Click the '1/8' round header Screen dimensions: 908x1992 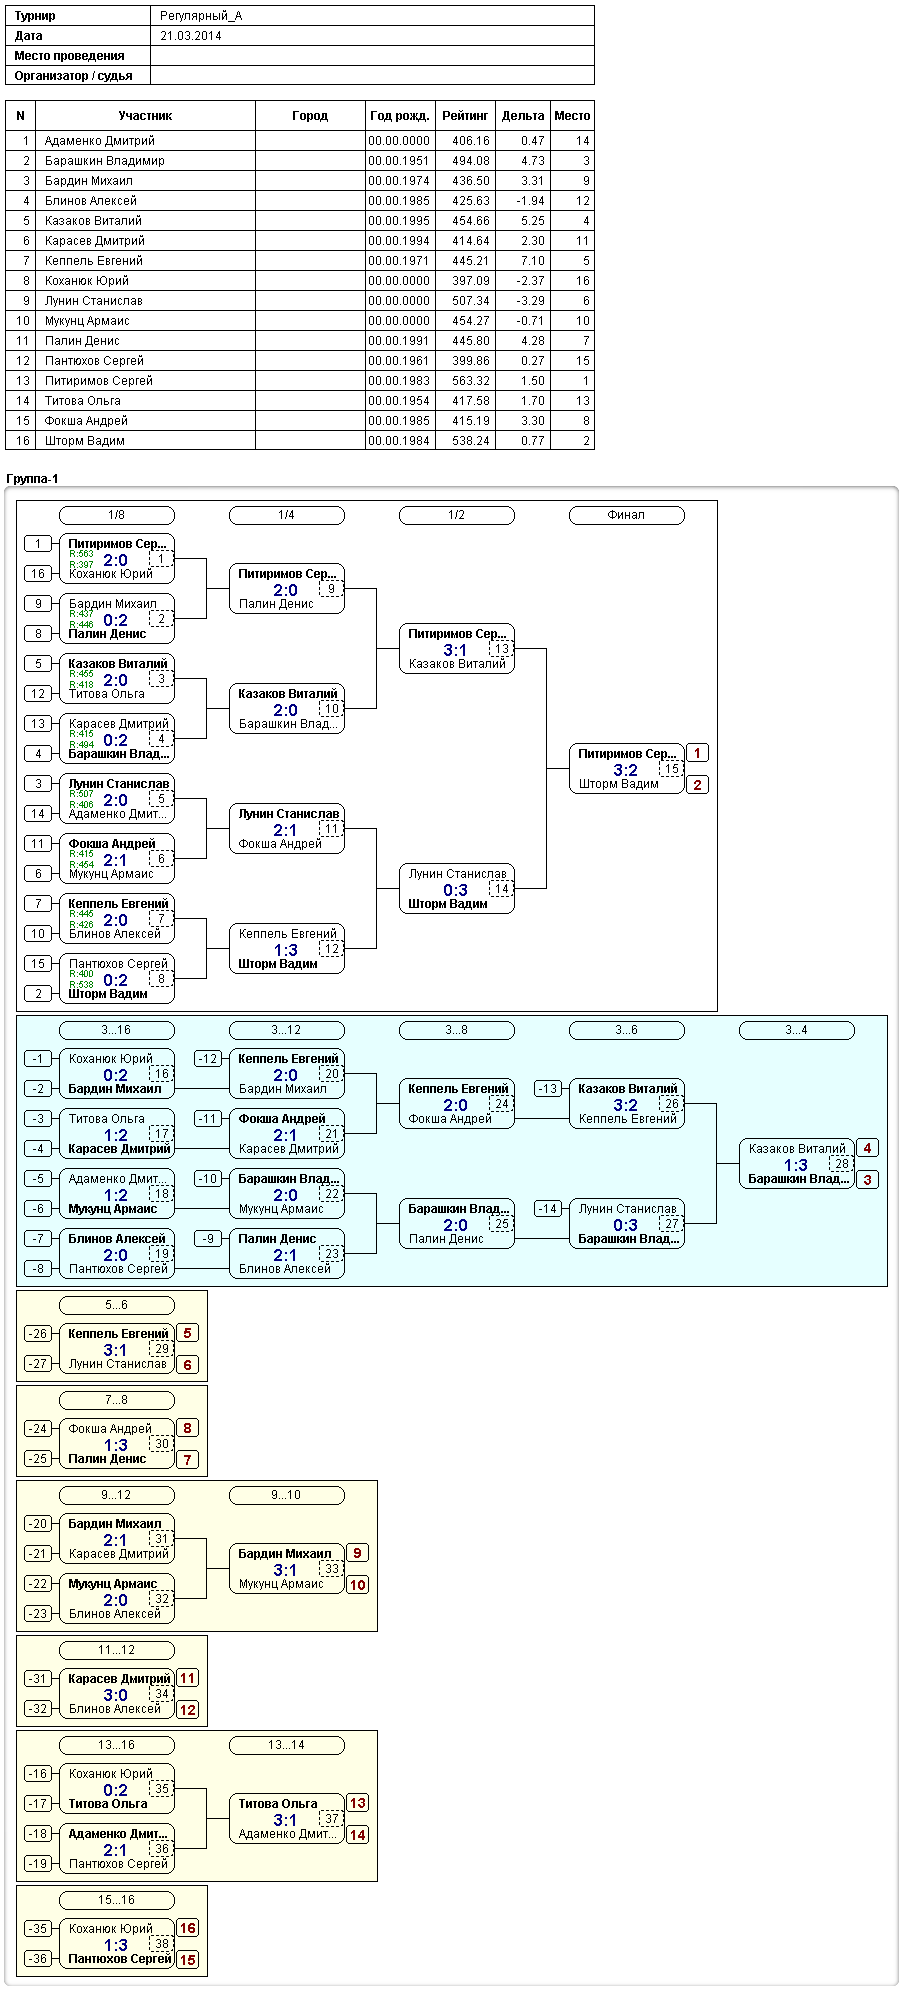(x=117, y=515)
